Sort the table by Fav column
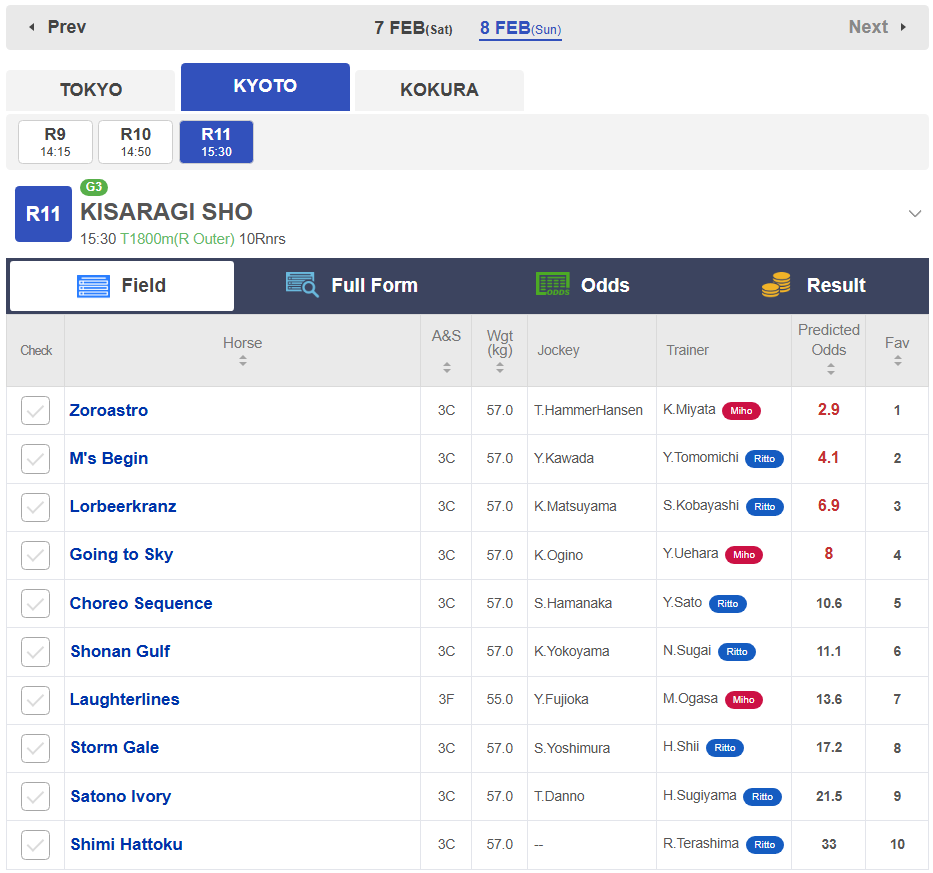The width and height of the screenshot is (933, 873). point(898,361)
